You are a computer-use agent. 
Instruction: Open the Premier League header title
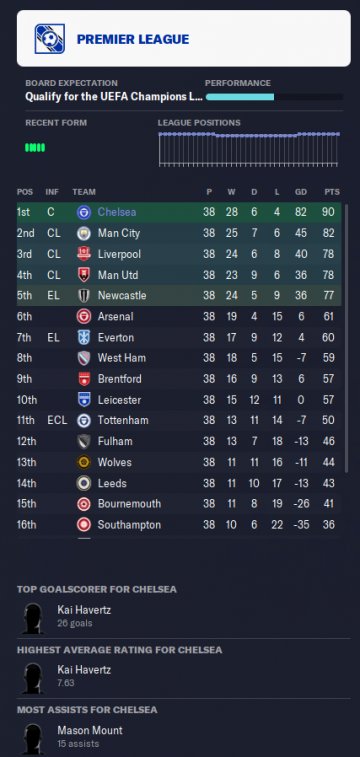(133, 39)
